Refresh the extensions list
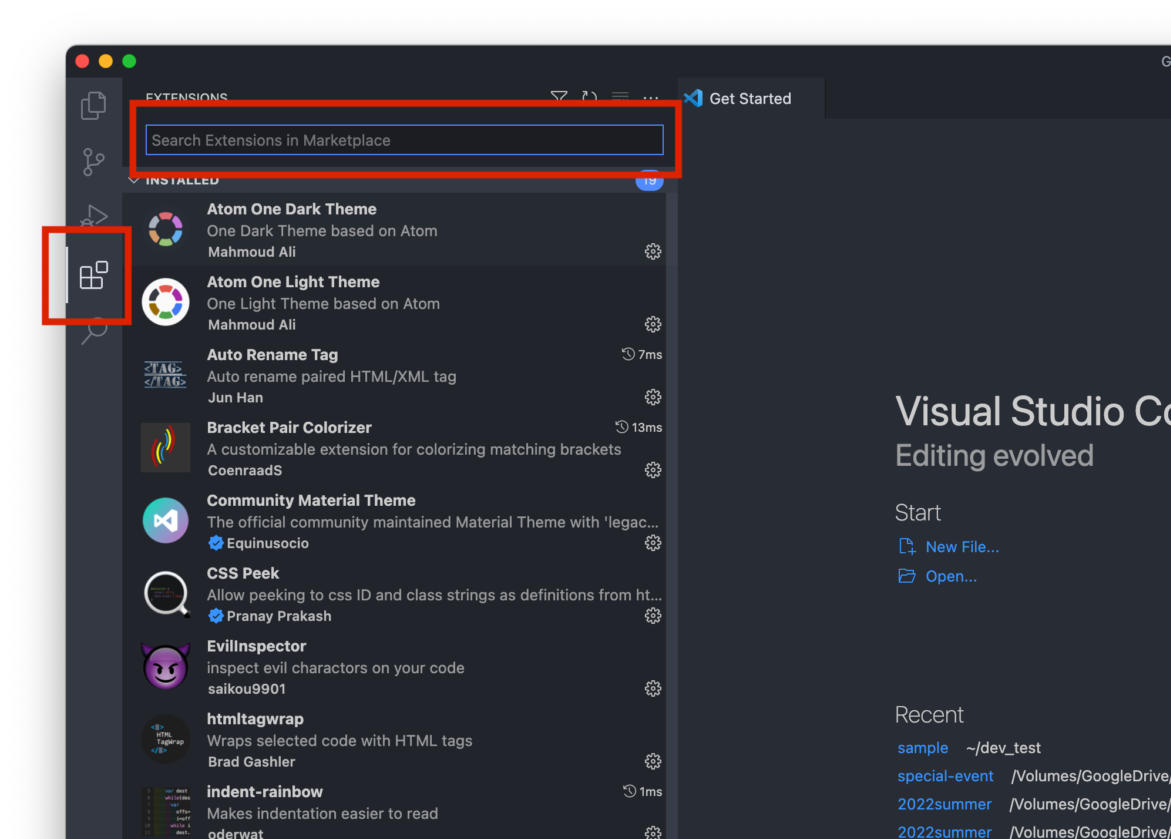 [590, 97]
